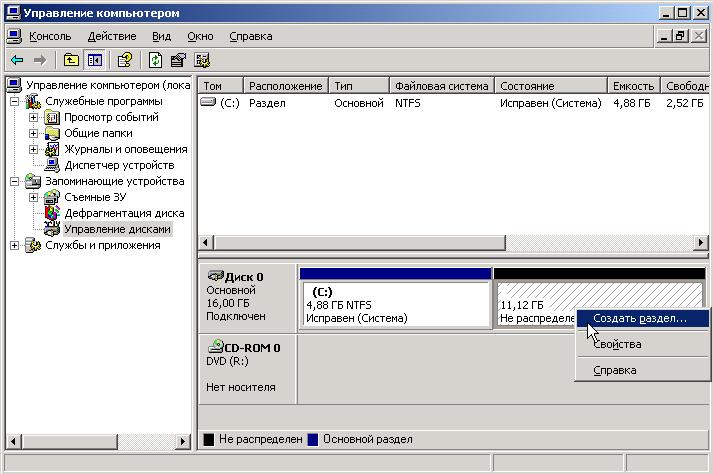This screenshot has width=713, height=474.
Task: Select Службы и приложения tree node
Action: 103,245
